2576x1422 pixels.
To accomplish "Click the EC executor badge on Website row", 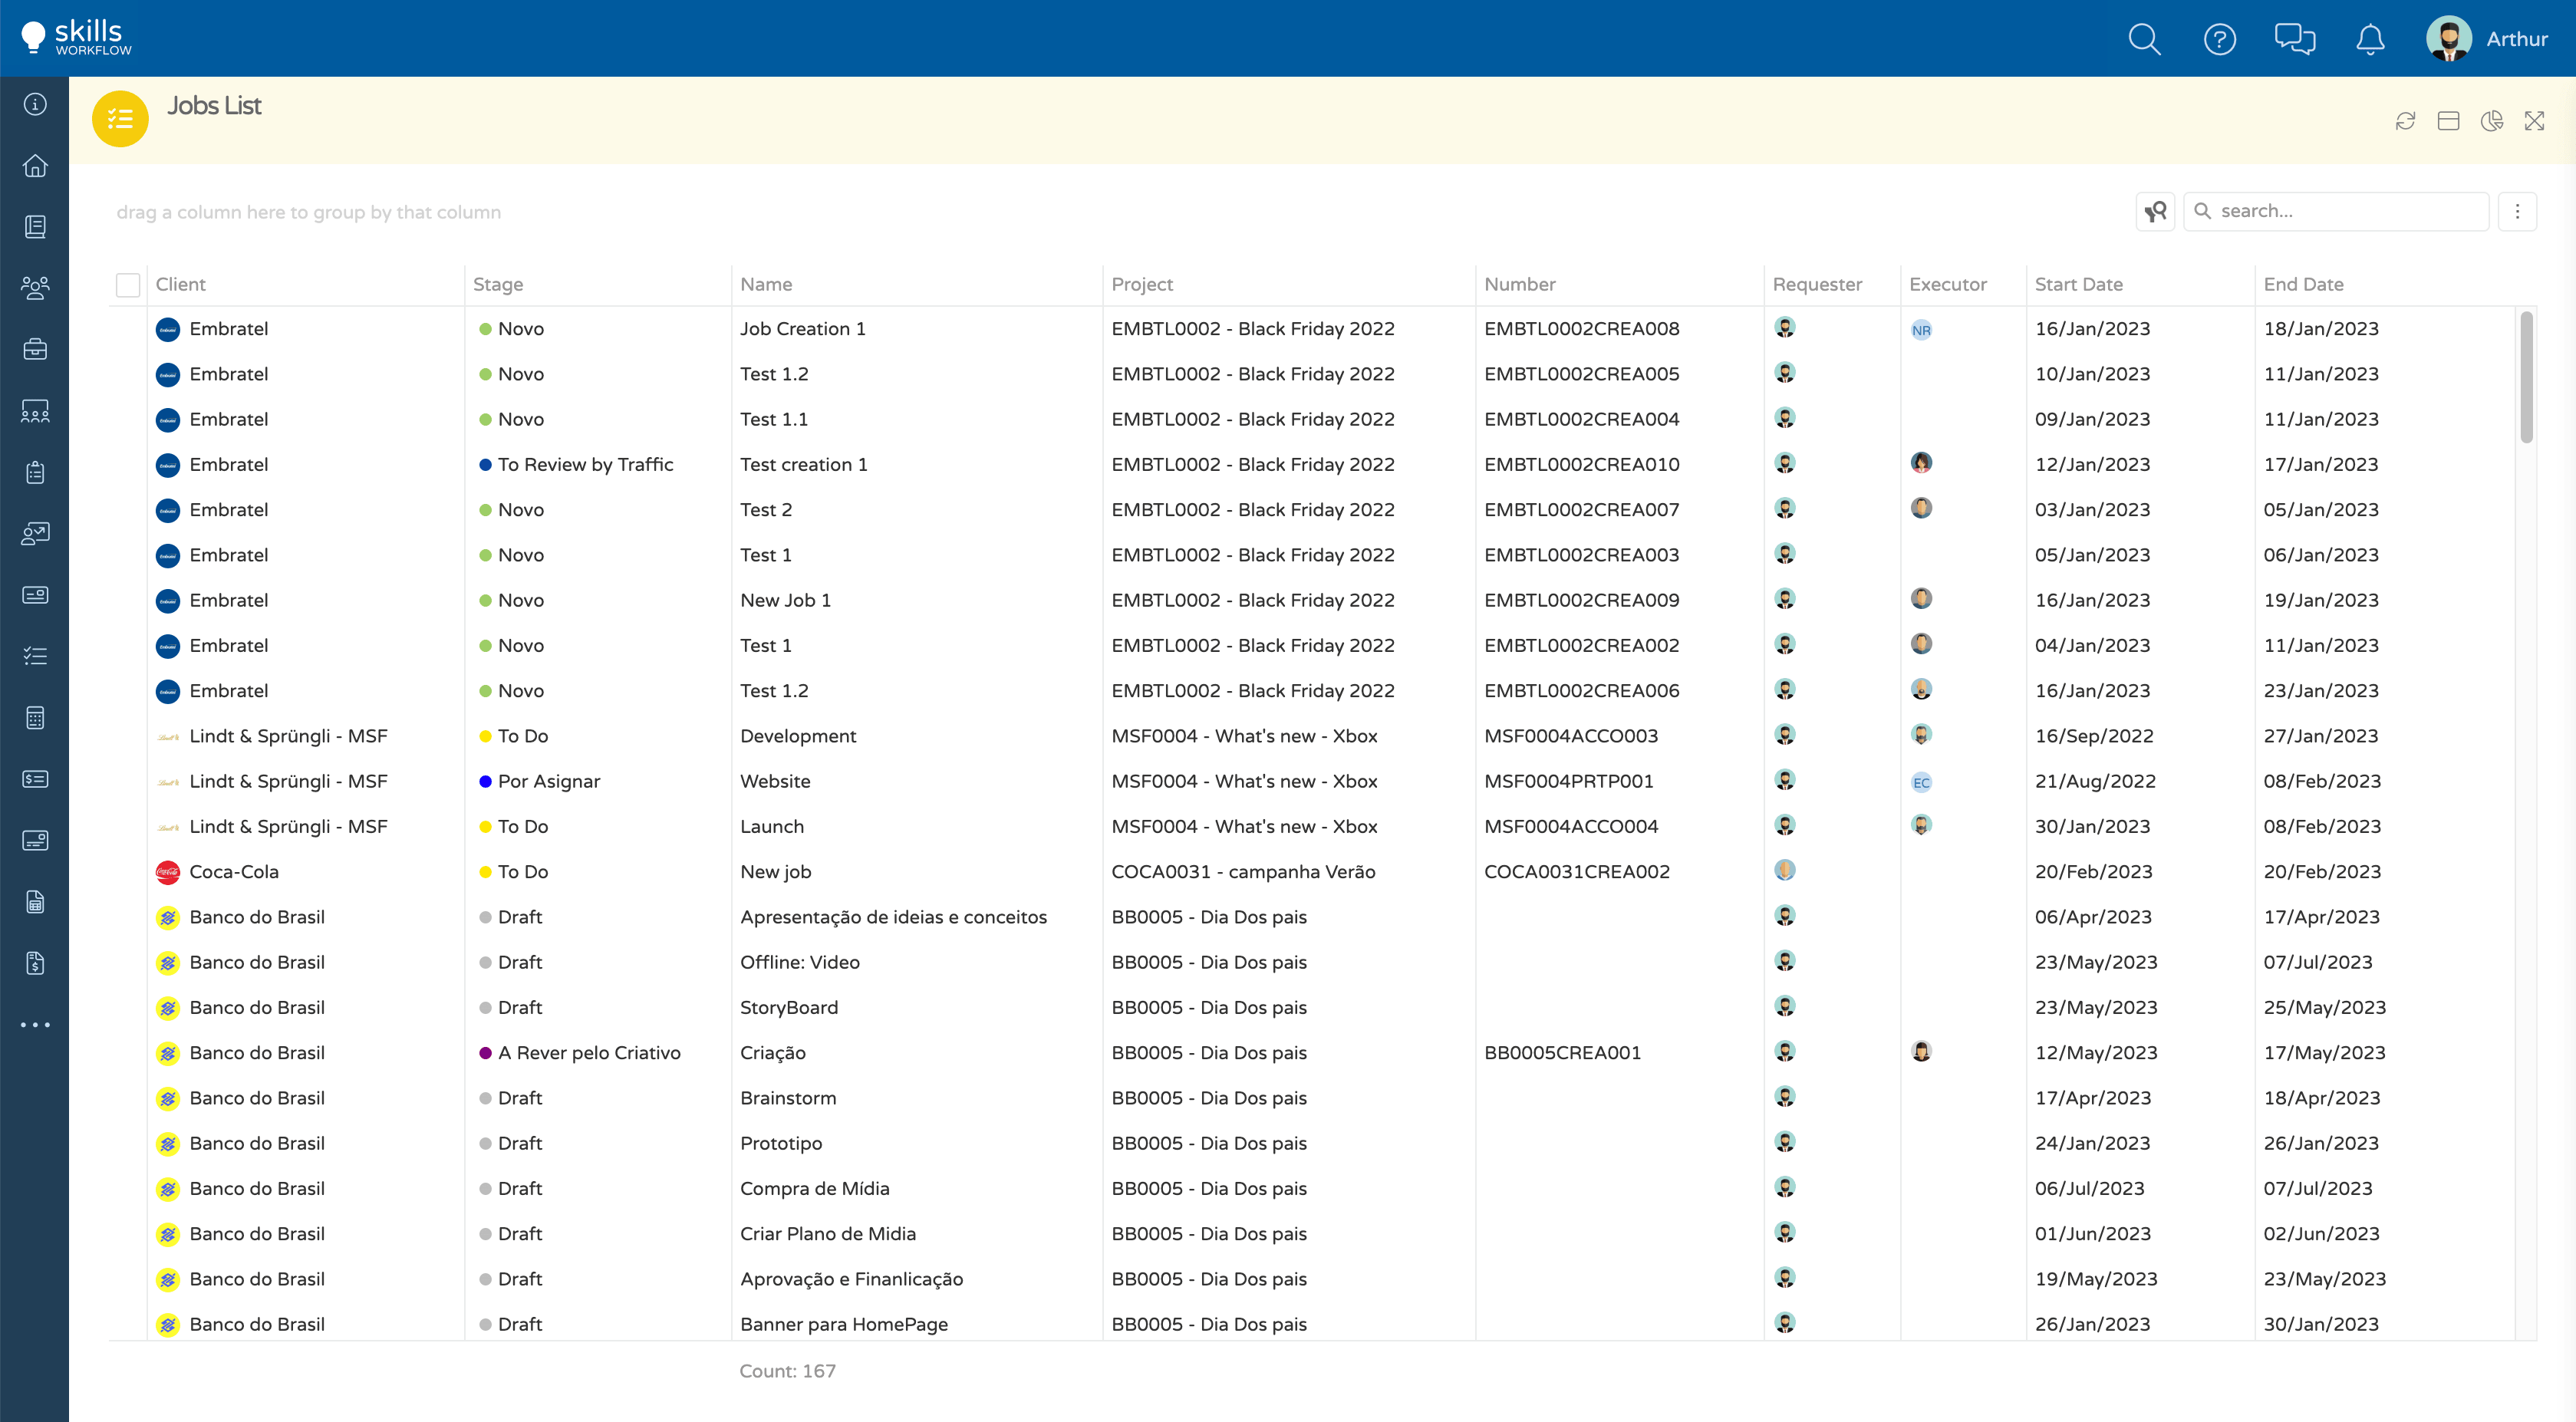I will (1921, 782).
